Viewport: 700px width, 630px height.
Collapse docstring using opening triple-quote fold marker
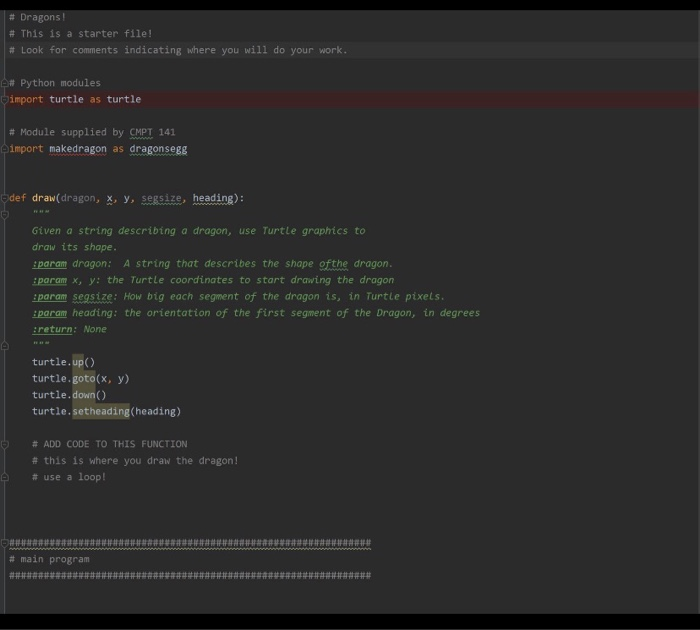[x=4, y=215]
